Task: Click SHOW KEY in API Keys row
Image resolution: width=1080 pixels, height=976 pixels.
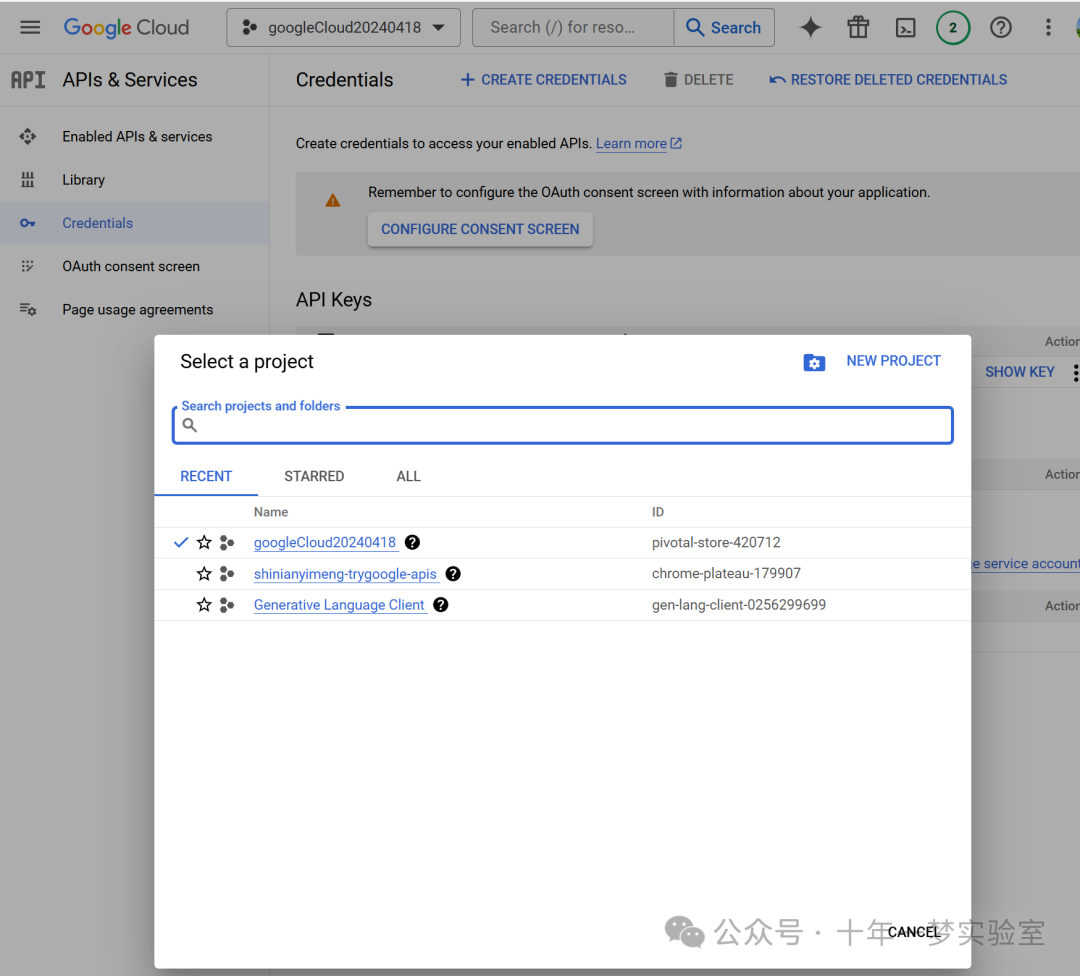Action: (1019, 372)
